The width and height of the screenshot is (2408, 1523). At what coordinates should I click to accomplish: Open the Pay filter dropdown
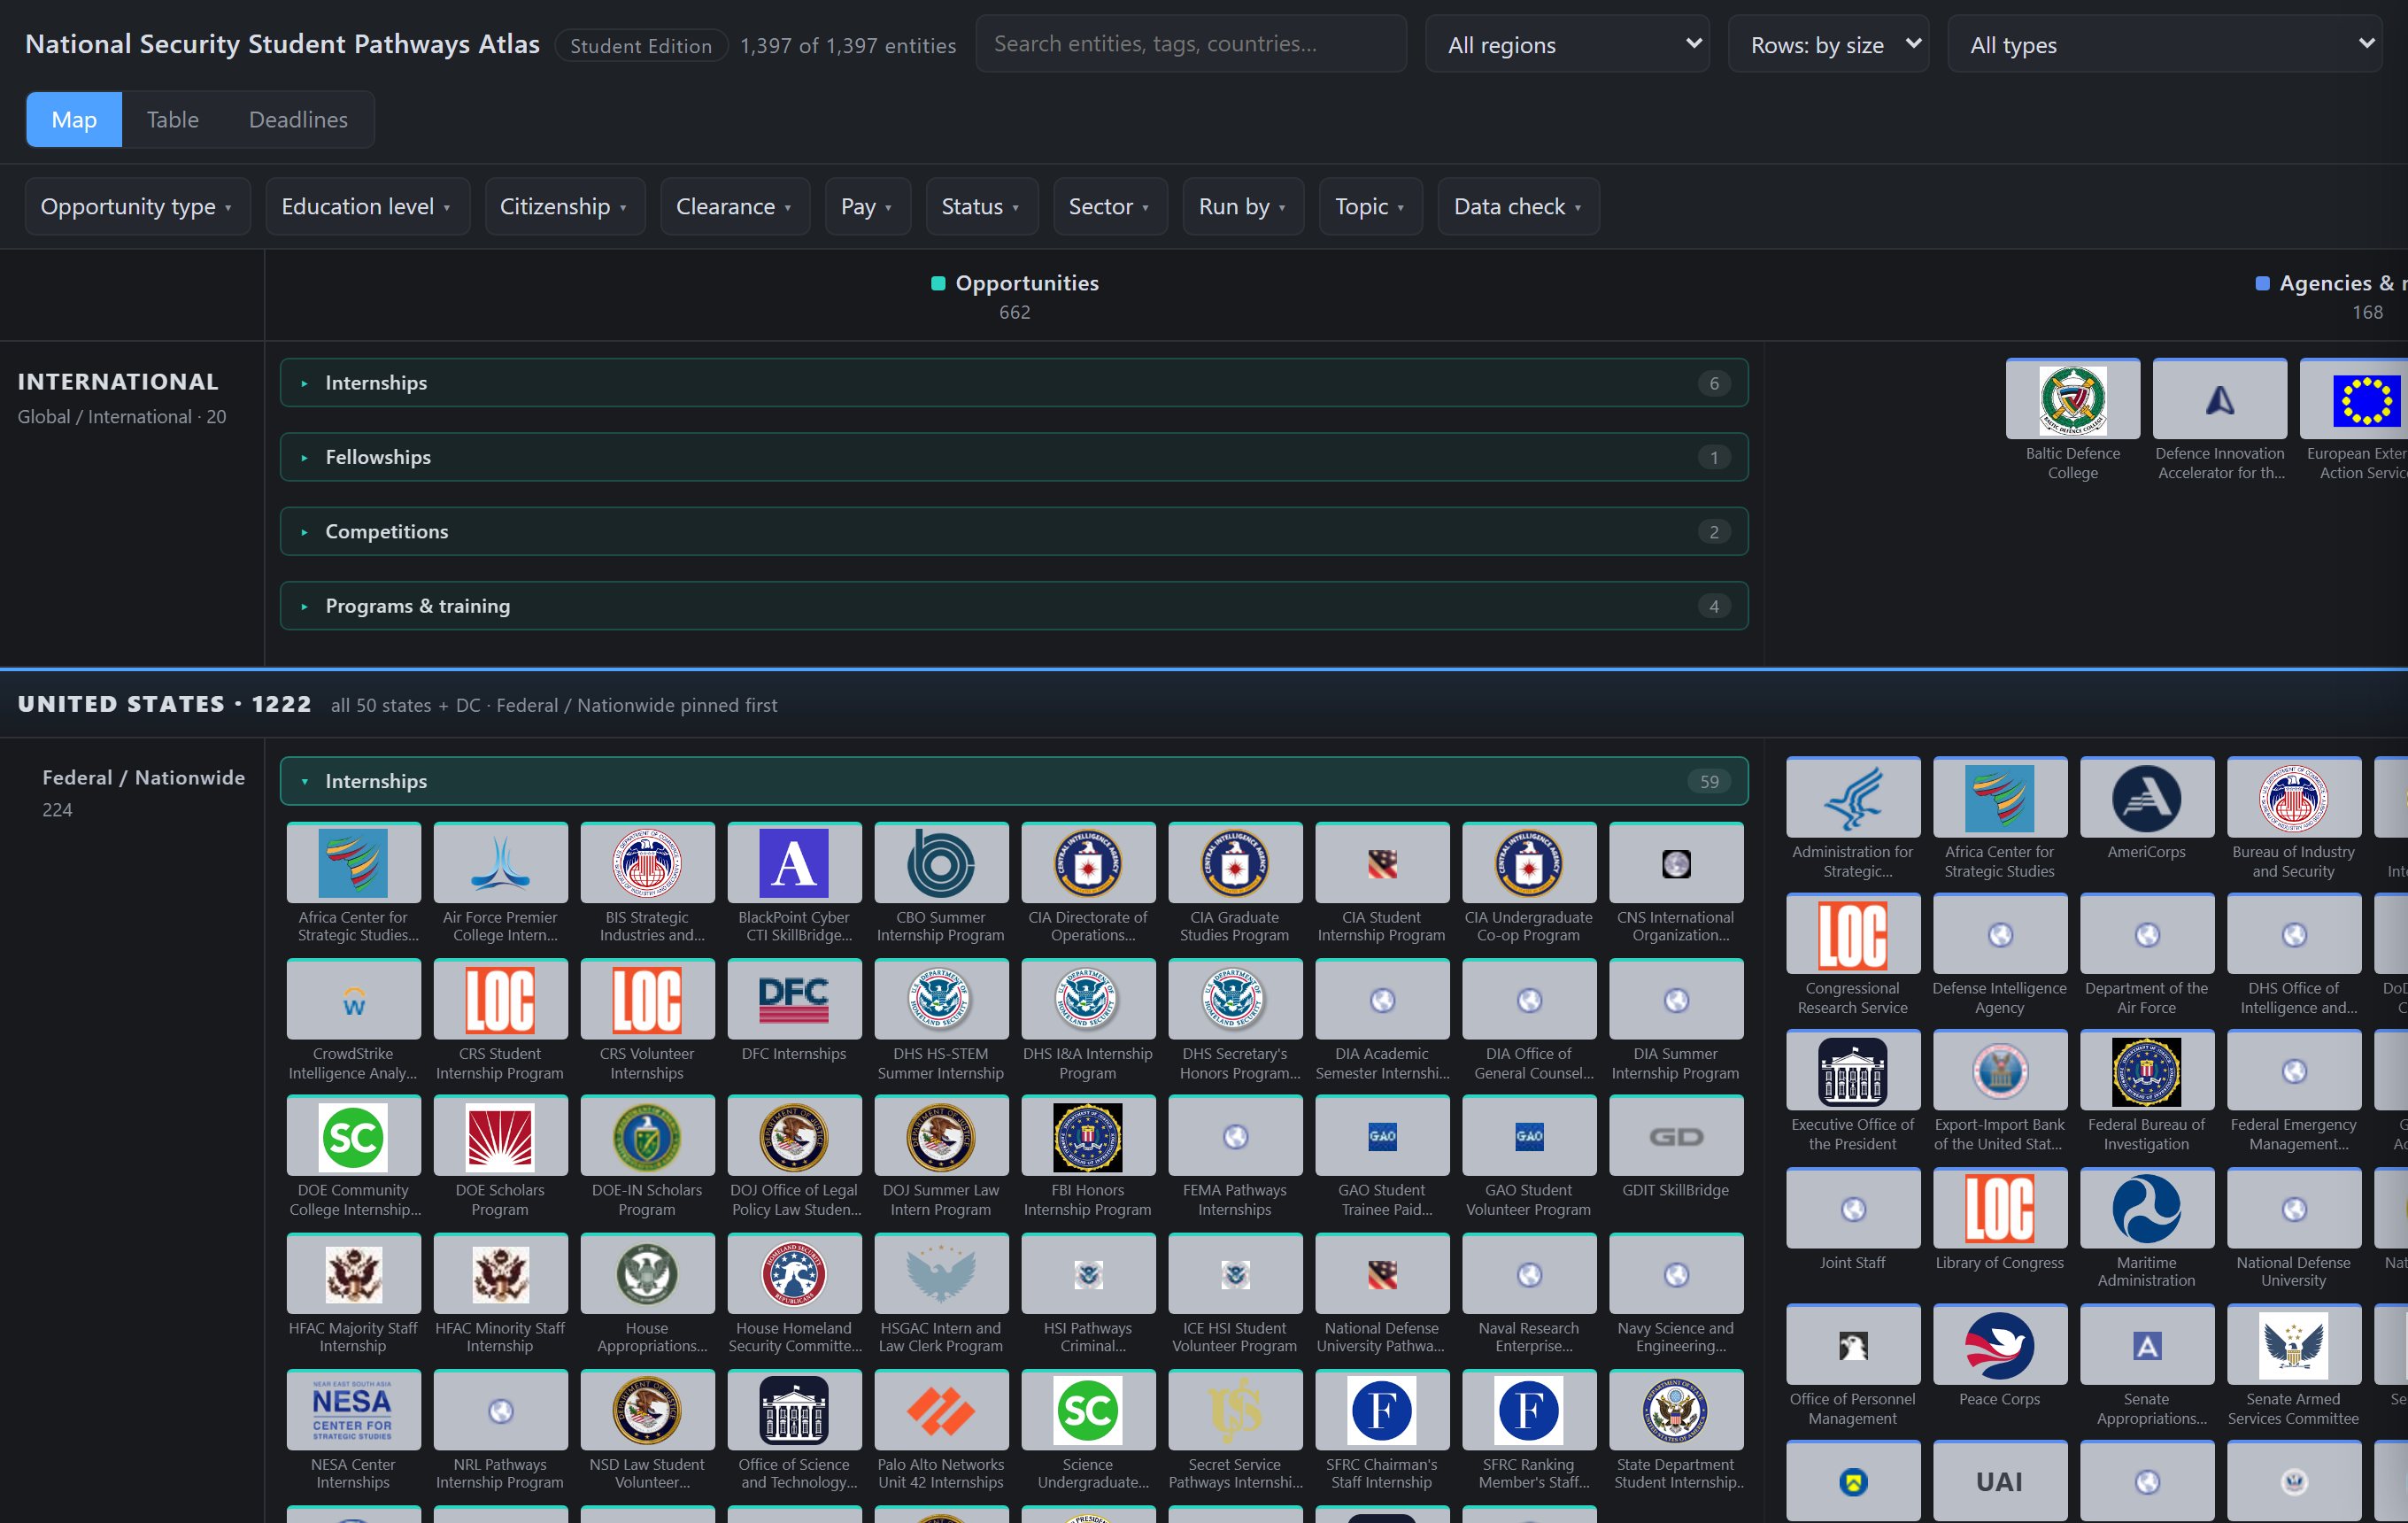(x=867, y=207)
